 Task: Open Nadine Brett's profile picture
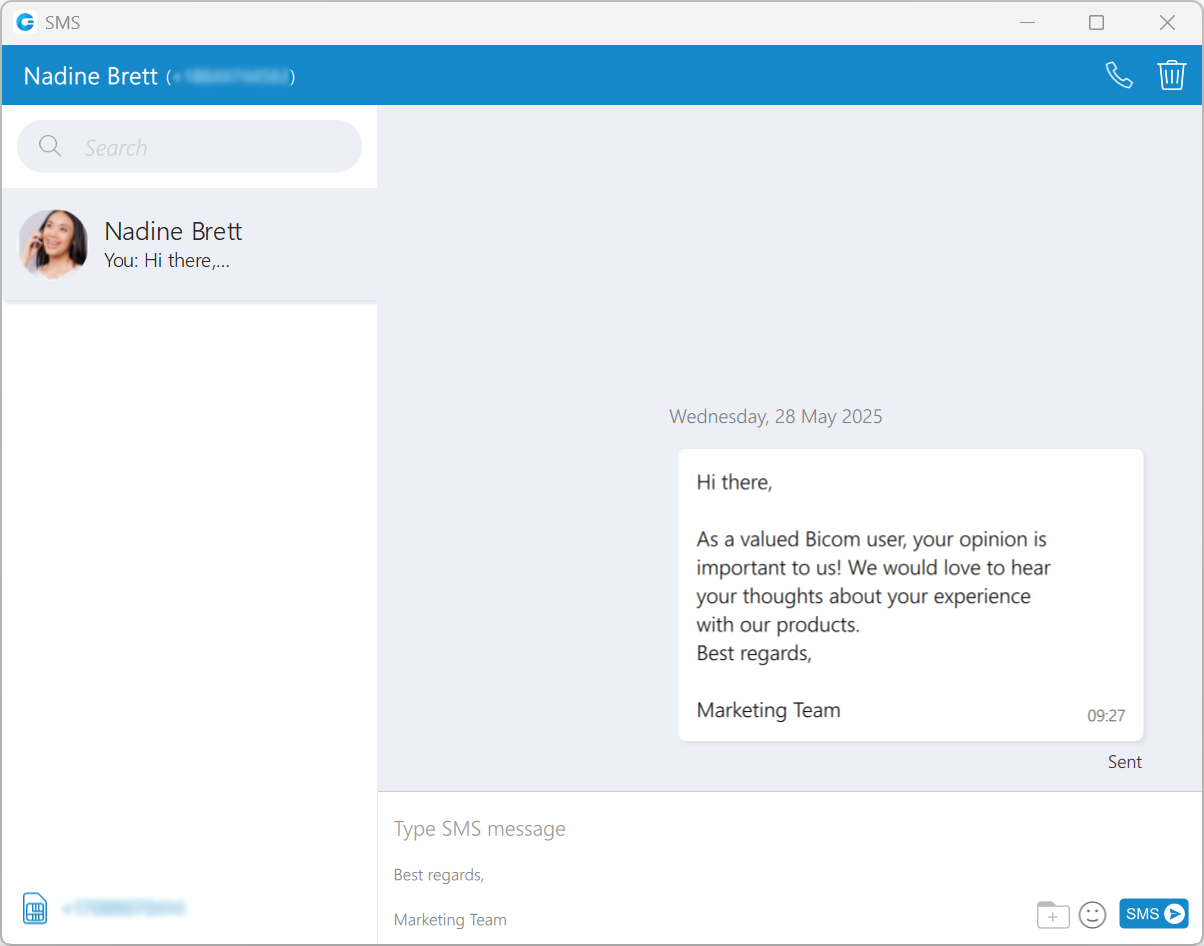[x=53, y=243]
